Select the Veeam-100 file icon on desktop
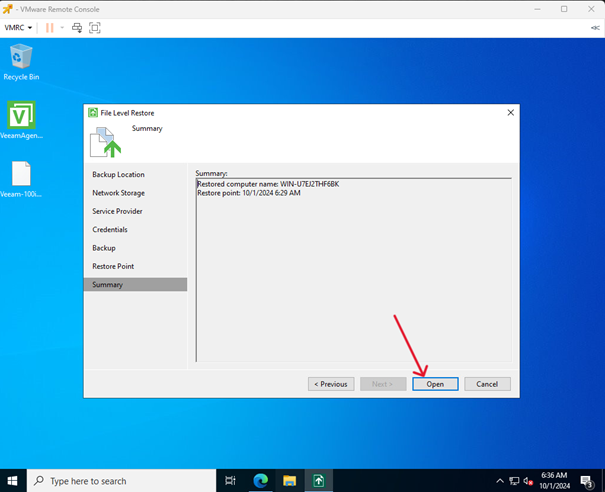 click(21, 178)
